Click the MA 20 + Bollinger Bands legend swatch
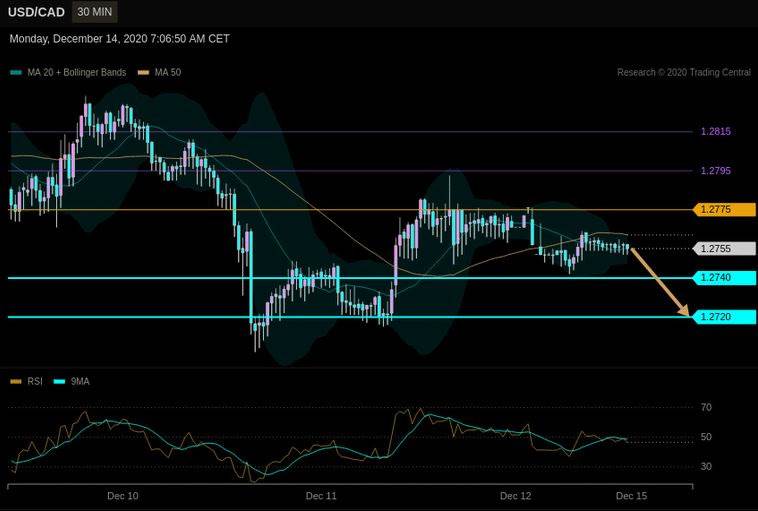The width and height of the screenshot is (758, 511). click(16, 73)
